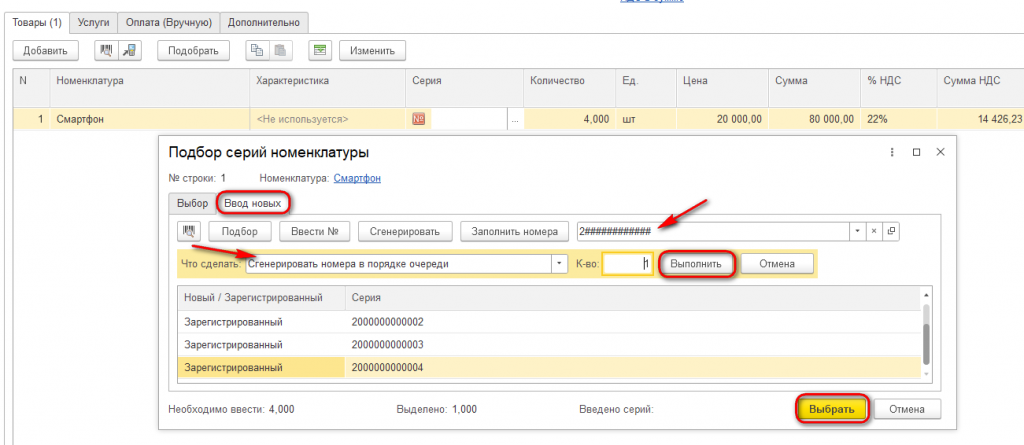
Task: Click the Что сделать action text field
Action: point(399,264)
